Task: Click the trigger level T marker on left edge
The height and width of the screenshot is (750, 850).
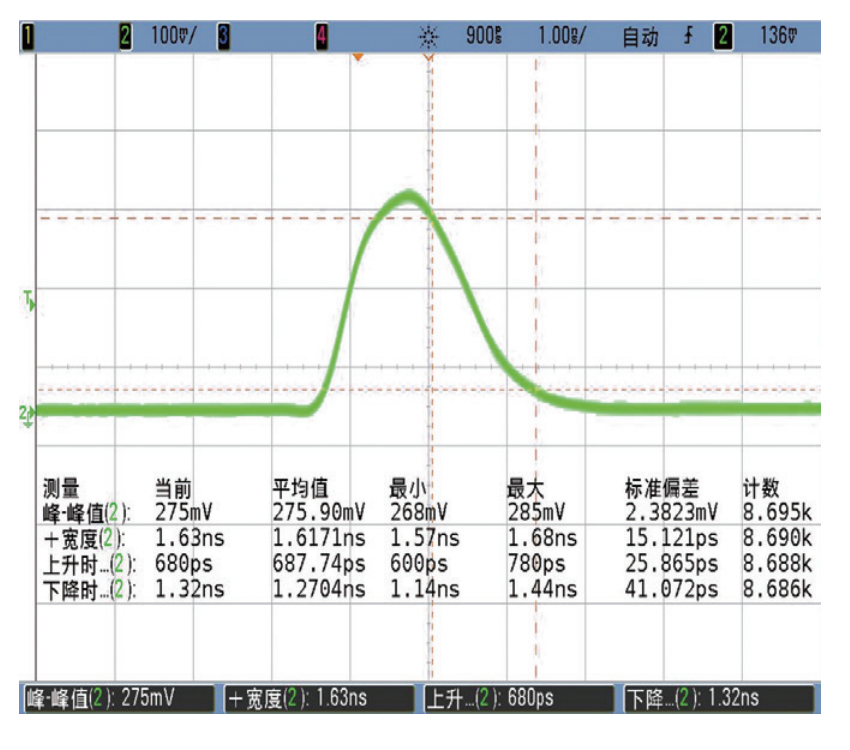Action: 30,299
